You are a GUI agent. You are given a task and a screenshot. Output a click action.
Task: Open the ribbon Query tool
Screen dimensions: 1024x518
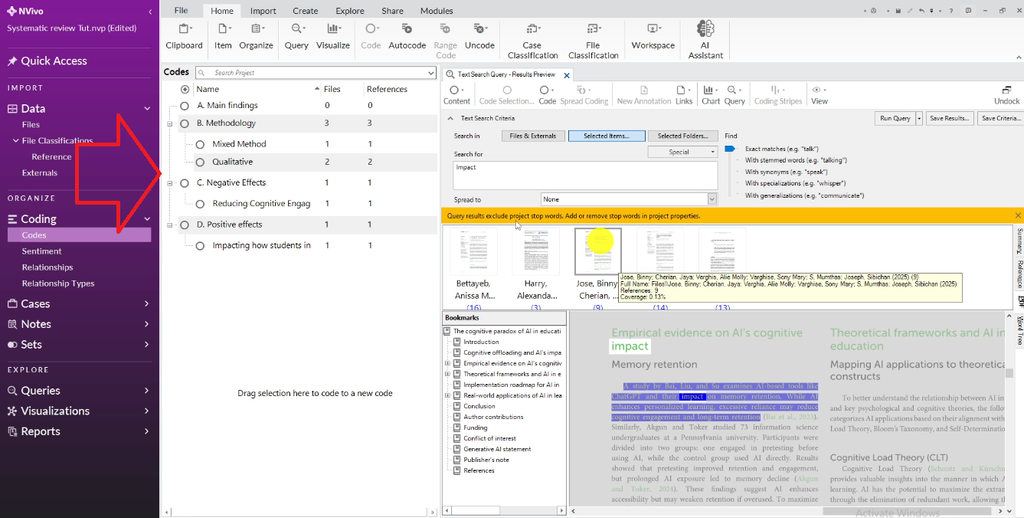(x=296, y=37)
